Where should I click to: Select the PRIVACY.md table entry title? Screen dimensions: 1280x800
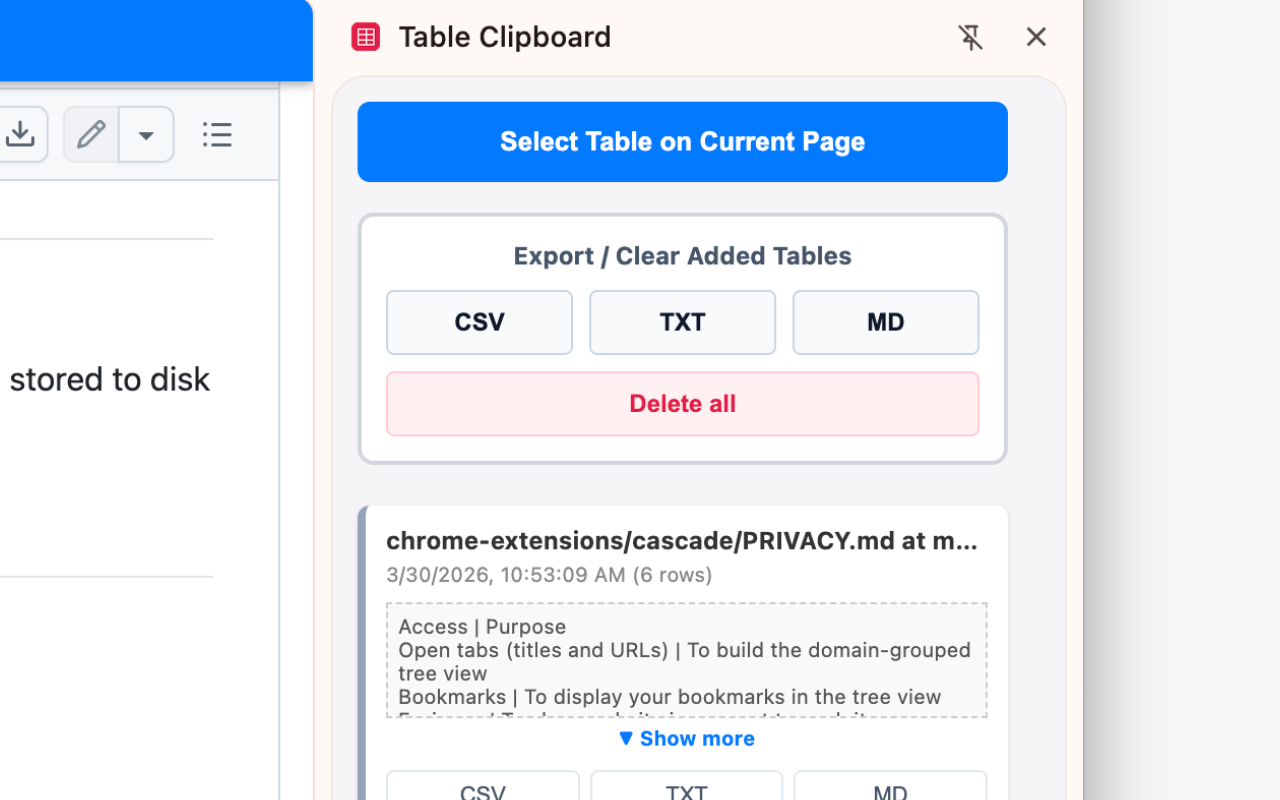(x=682, y=541)
